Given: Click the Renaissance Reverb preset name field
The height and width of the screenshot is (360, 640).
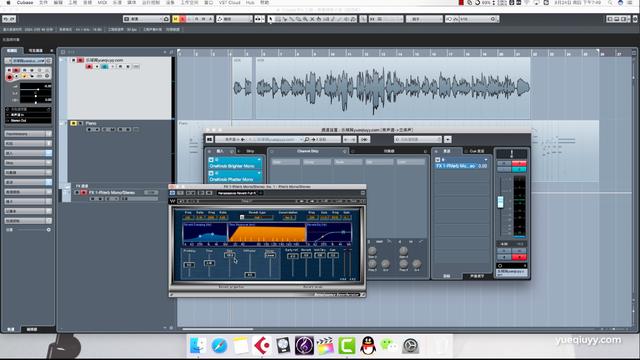Looking at the screenshot, I should coord(237,193).
